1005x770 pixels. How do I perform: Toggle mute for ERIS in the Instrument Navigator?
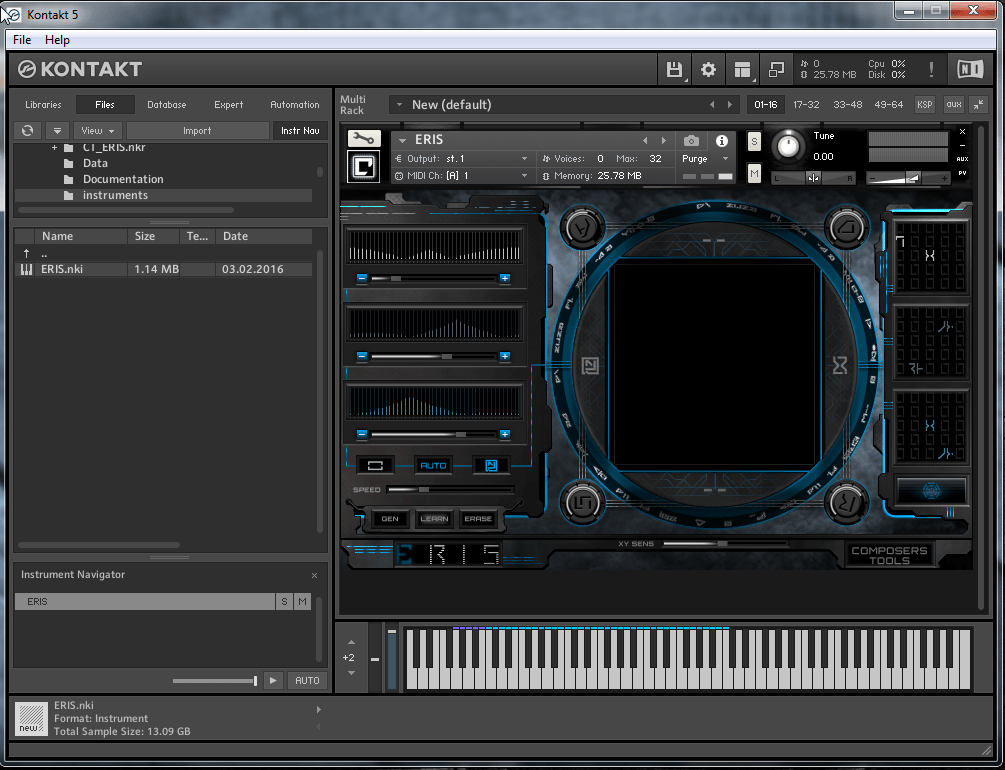pyautogui.click(x=302, y=601)
